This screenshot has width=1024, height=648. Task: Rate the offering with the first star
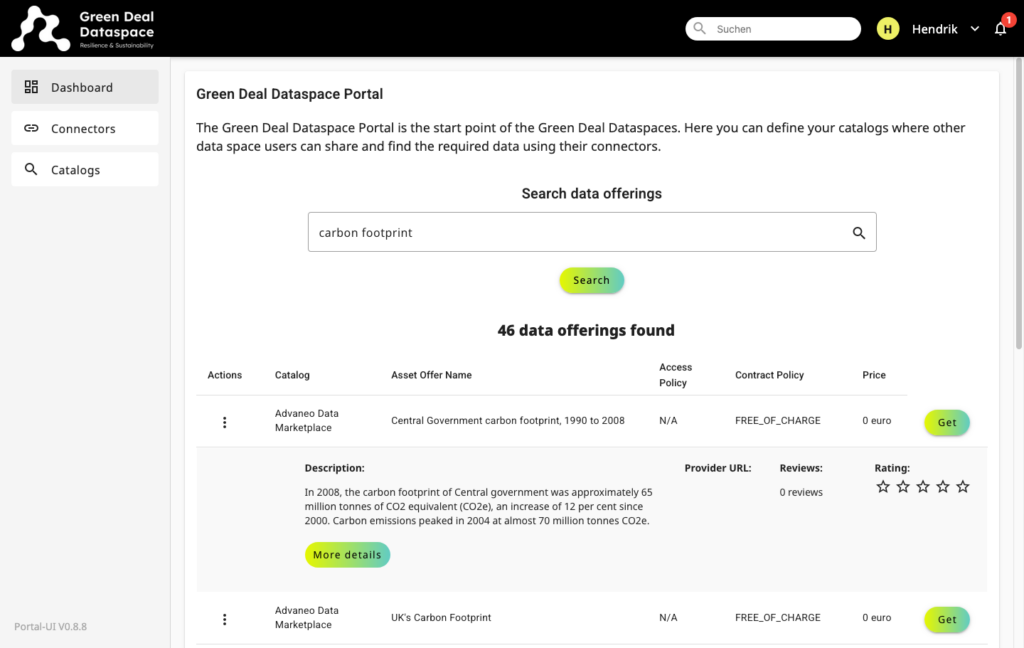click(883, 487)
